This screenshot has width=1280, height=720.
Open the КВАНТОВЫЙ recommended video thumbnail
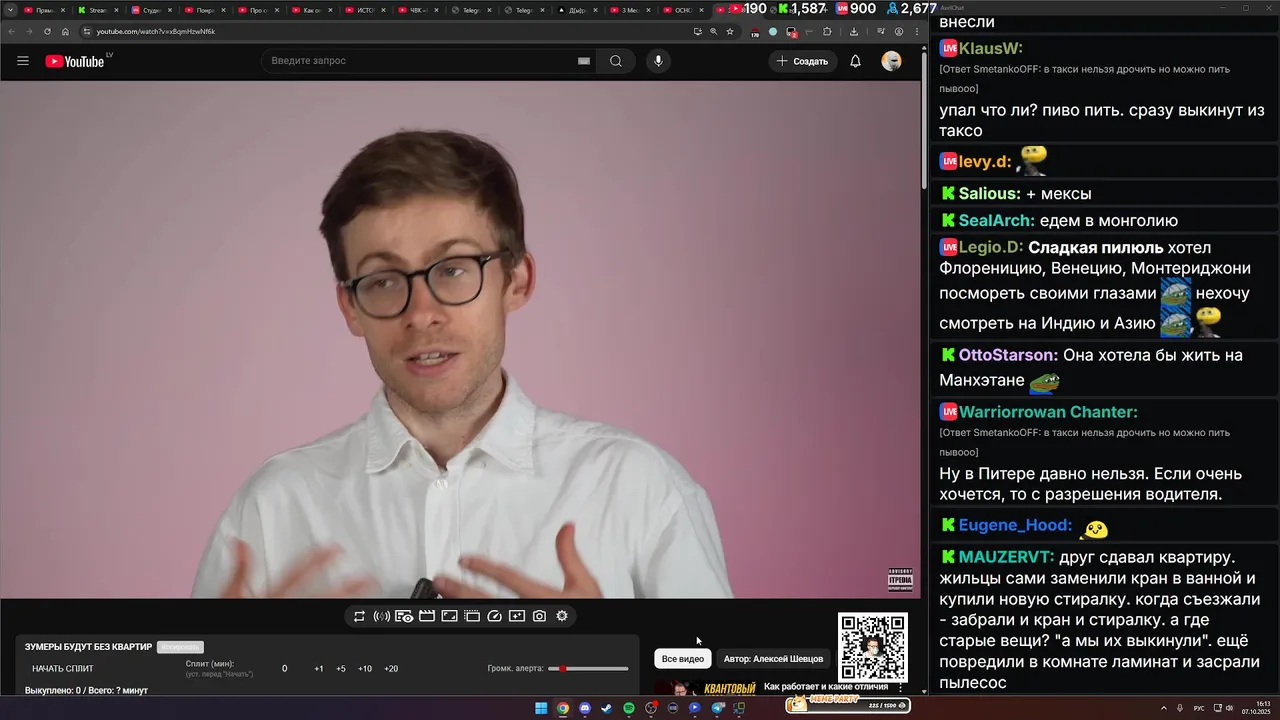pyautogui.click(x=705, y=688)
